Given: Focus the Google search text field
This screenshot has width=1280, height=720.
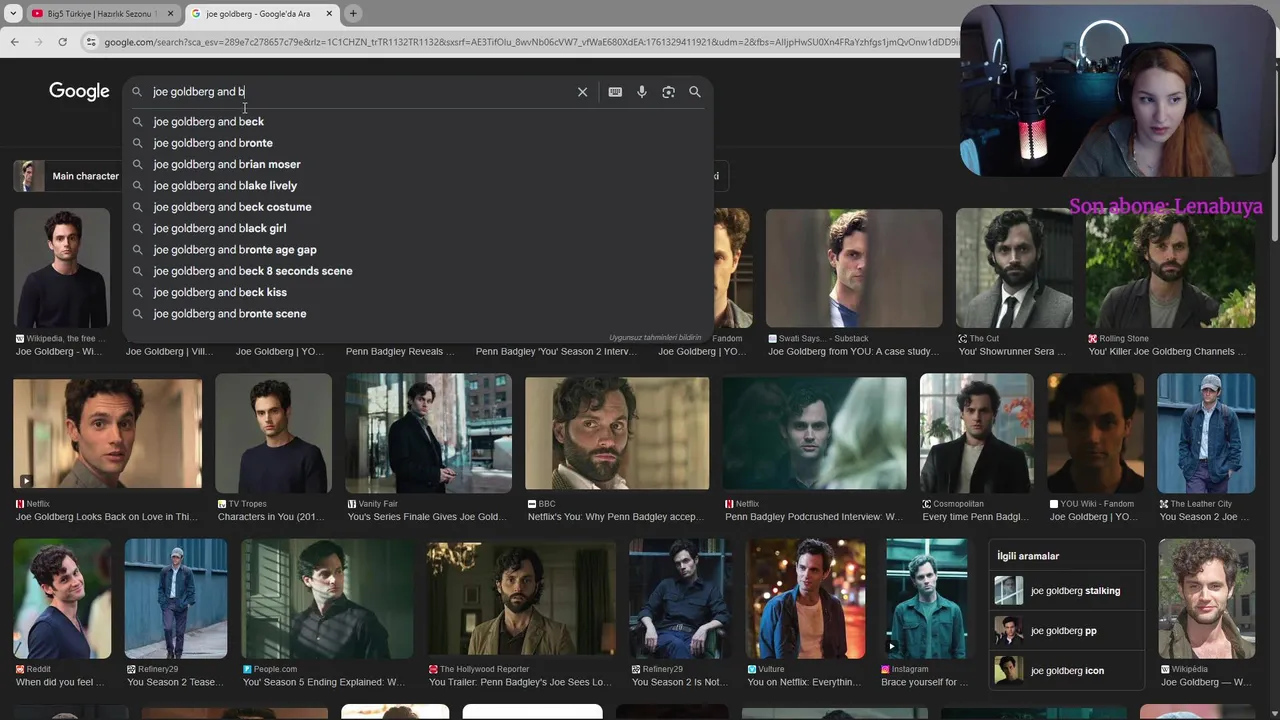Looking at the screenshot, I should 360,92.
